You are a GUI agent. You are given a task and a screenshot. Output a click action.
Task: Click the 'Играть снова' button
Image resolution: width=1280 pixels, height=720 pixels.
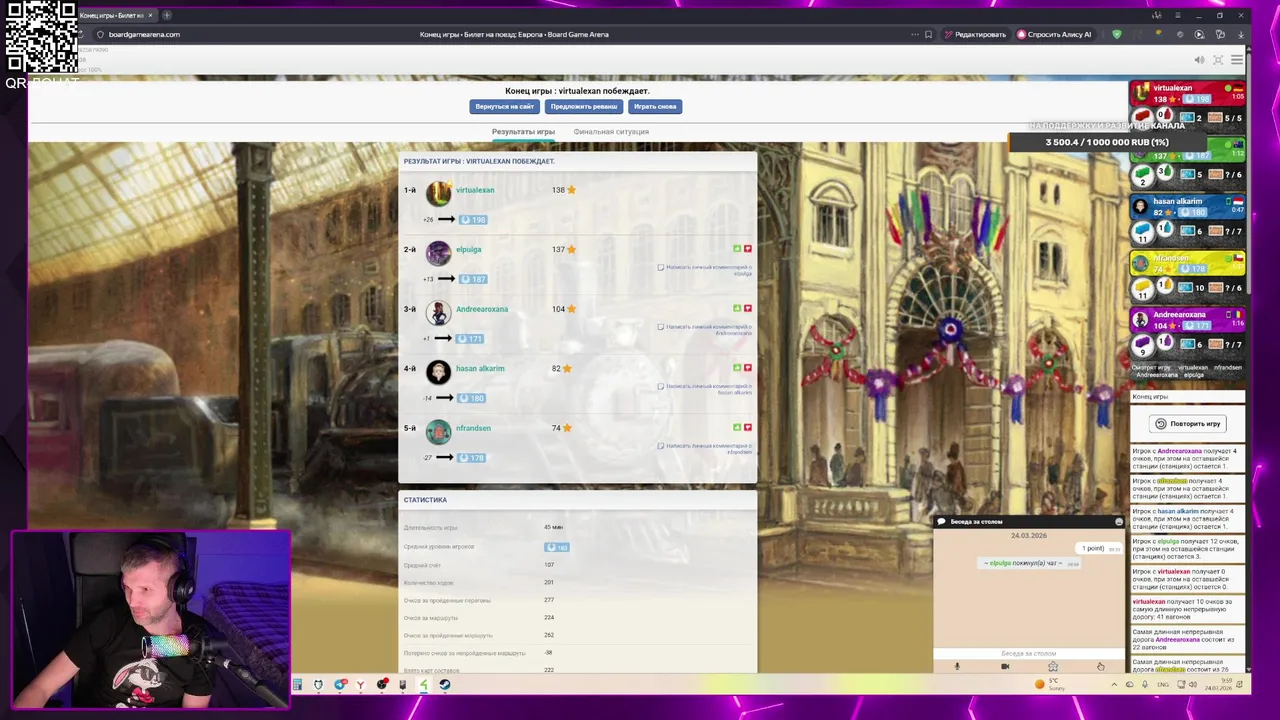click(655, 106)
